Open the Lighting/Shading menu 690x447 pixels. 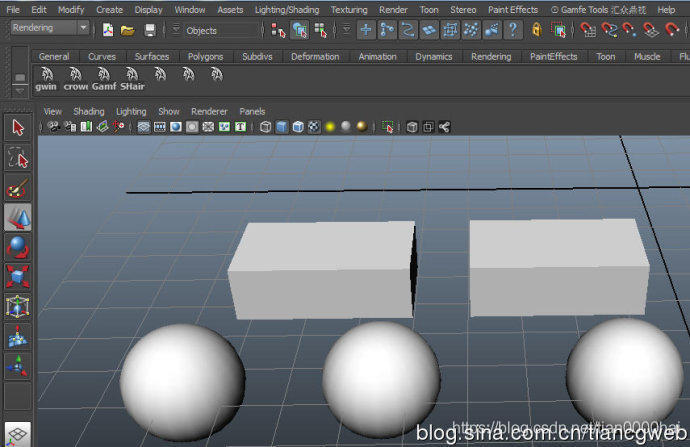(x=287, y=9)
